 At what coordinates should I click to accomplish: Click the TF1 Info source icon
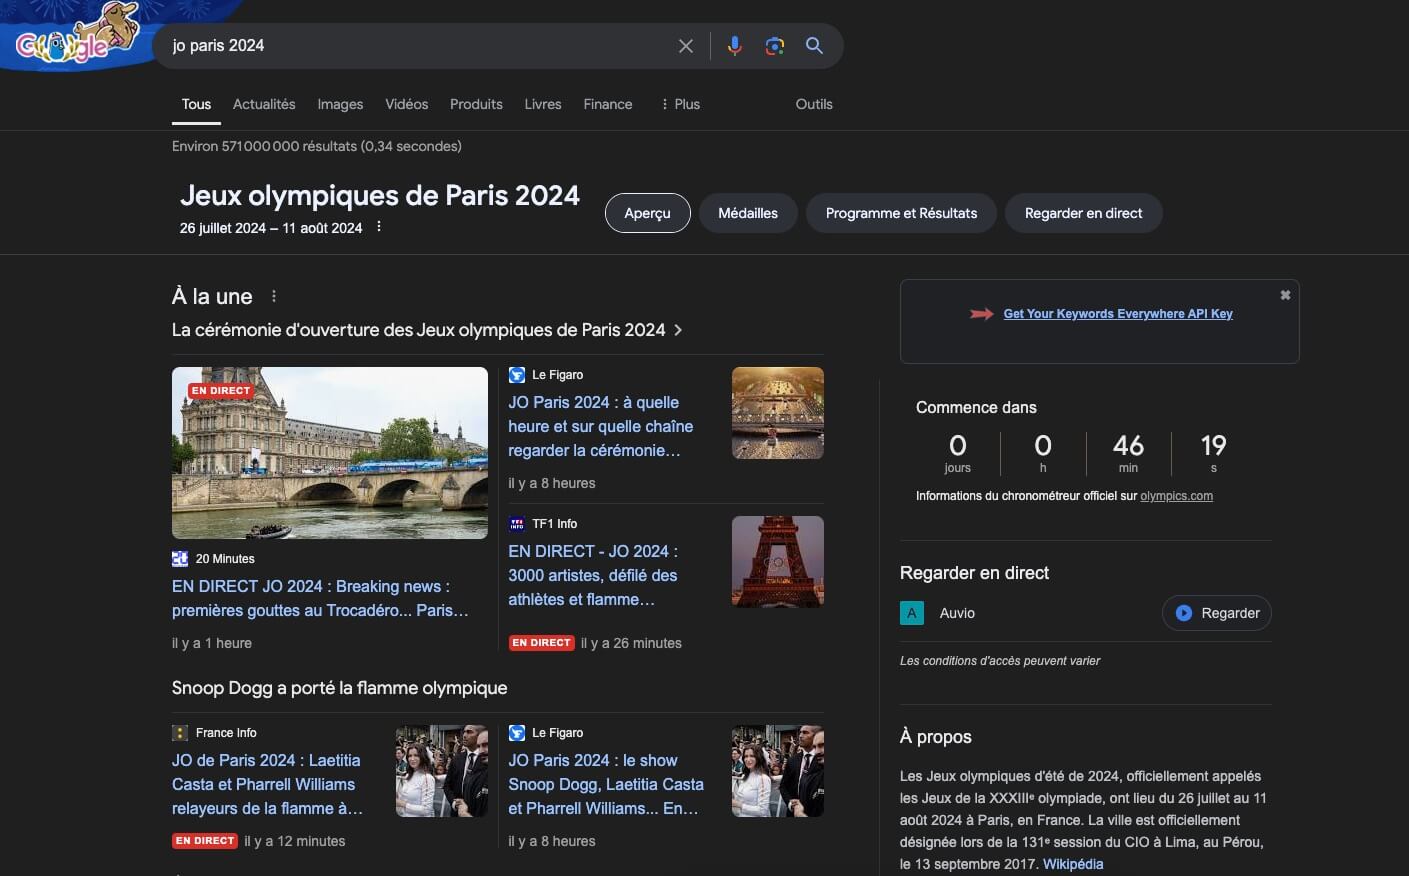(517, 523)
